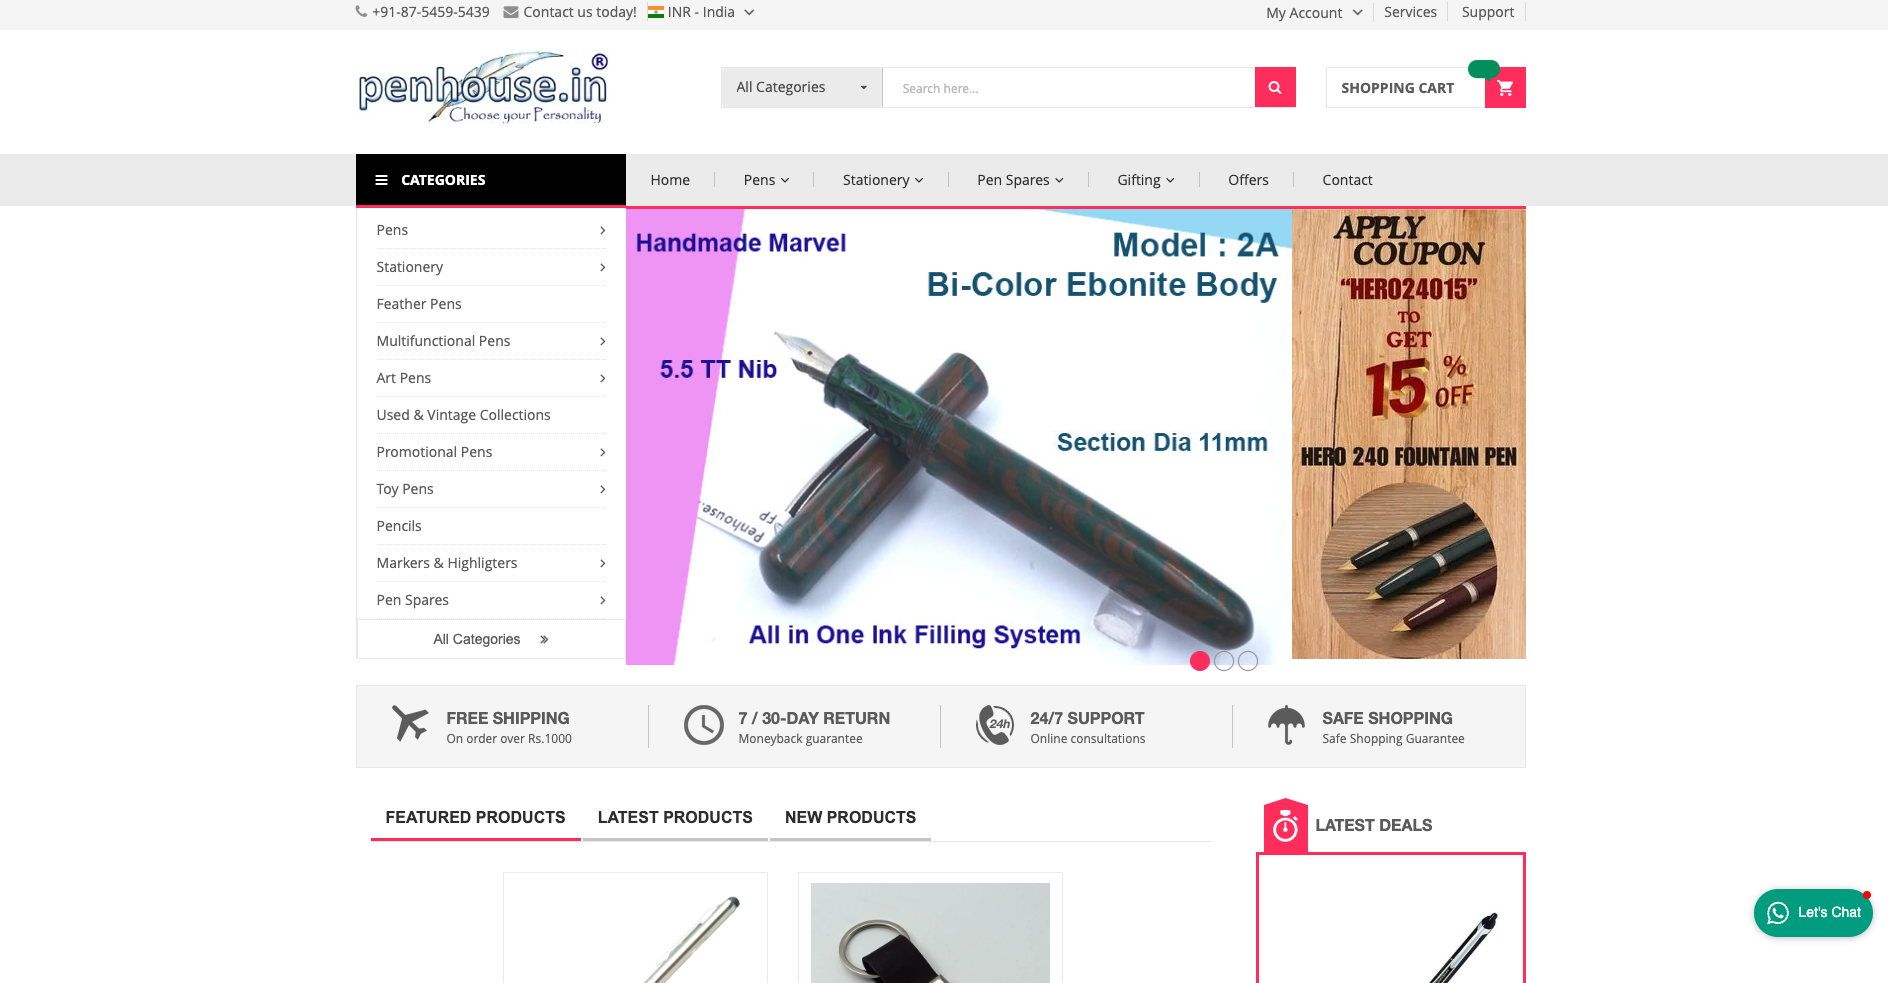
Task: Click the search here input field
Action: [1068, 88]
